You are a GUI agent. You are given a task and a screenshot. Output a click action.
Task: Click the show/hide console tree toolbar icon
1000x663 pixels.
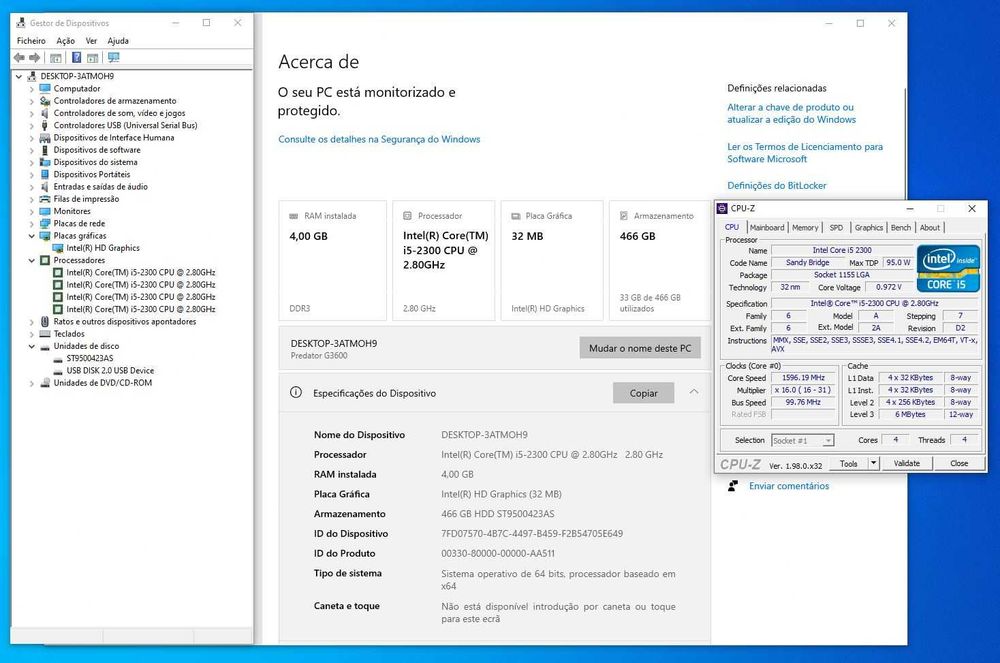coord(55,58)
